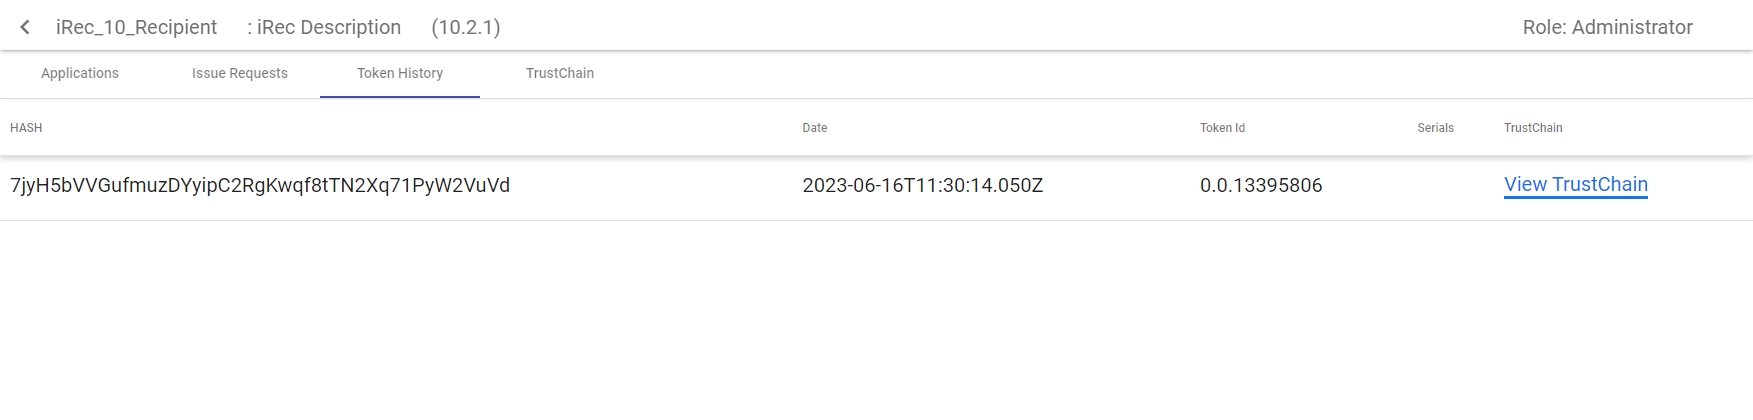The image size is (1753, 420).
Task: Click the empty Serials cell in token row
Action: tap(1435, 186)
